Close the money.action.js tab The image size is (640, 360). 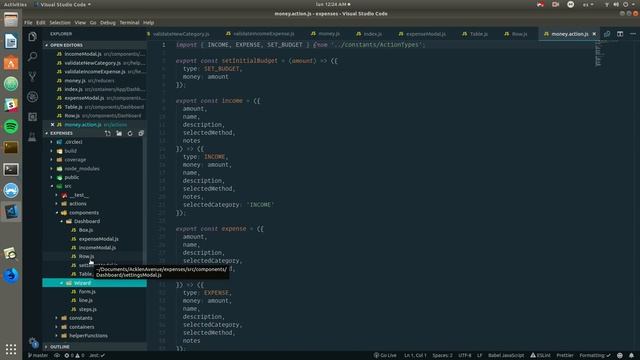coord(594,34)
